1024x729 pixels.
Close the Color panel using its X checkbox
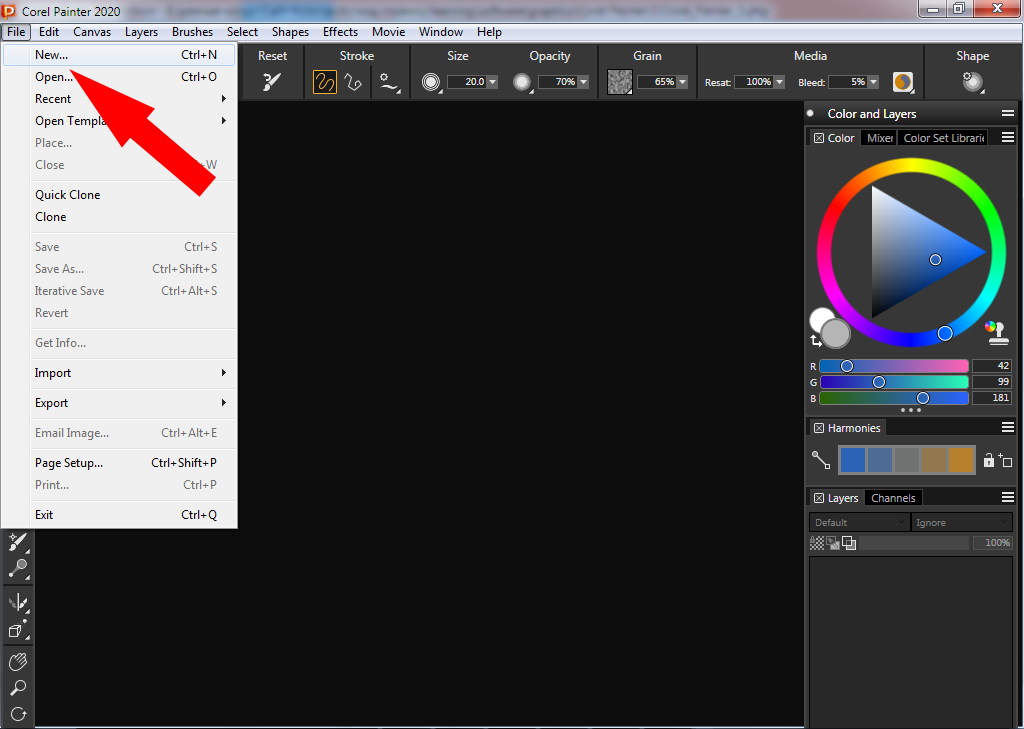pos(818,138)
